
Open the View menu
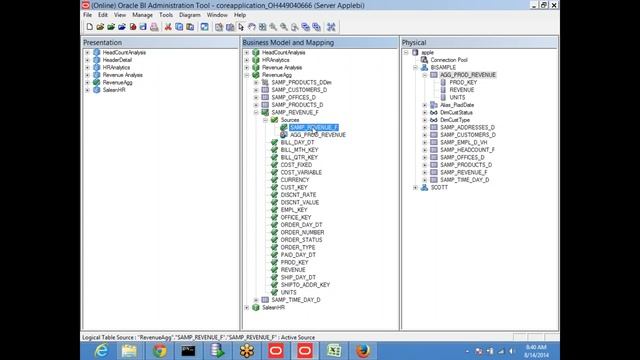click(x=120, y=15)
